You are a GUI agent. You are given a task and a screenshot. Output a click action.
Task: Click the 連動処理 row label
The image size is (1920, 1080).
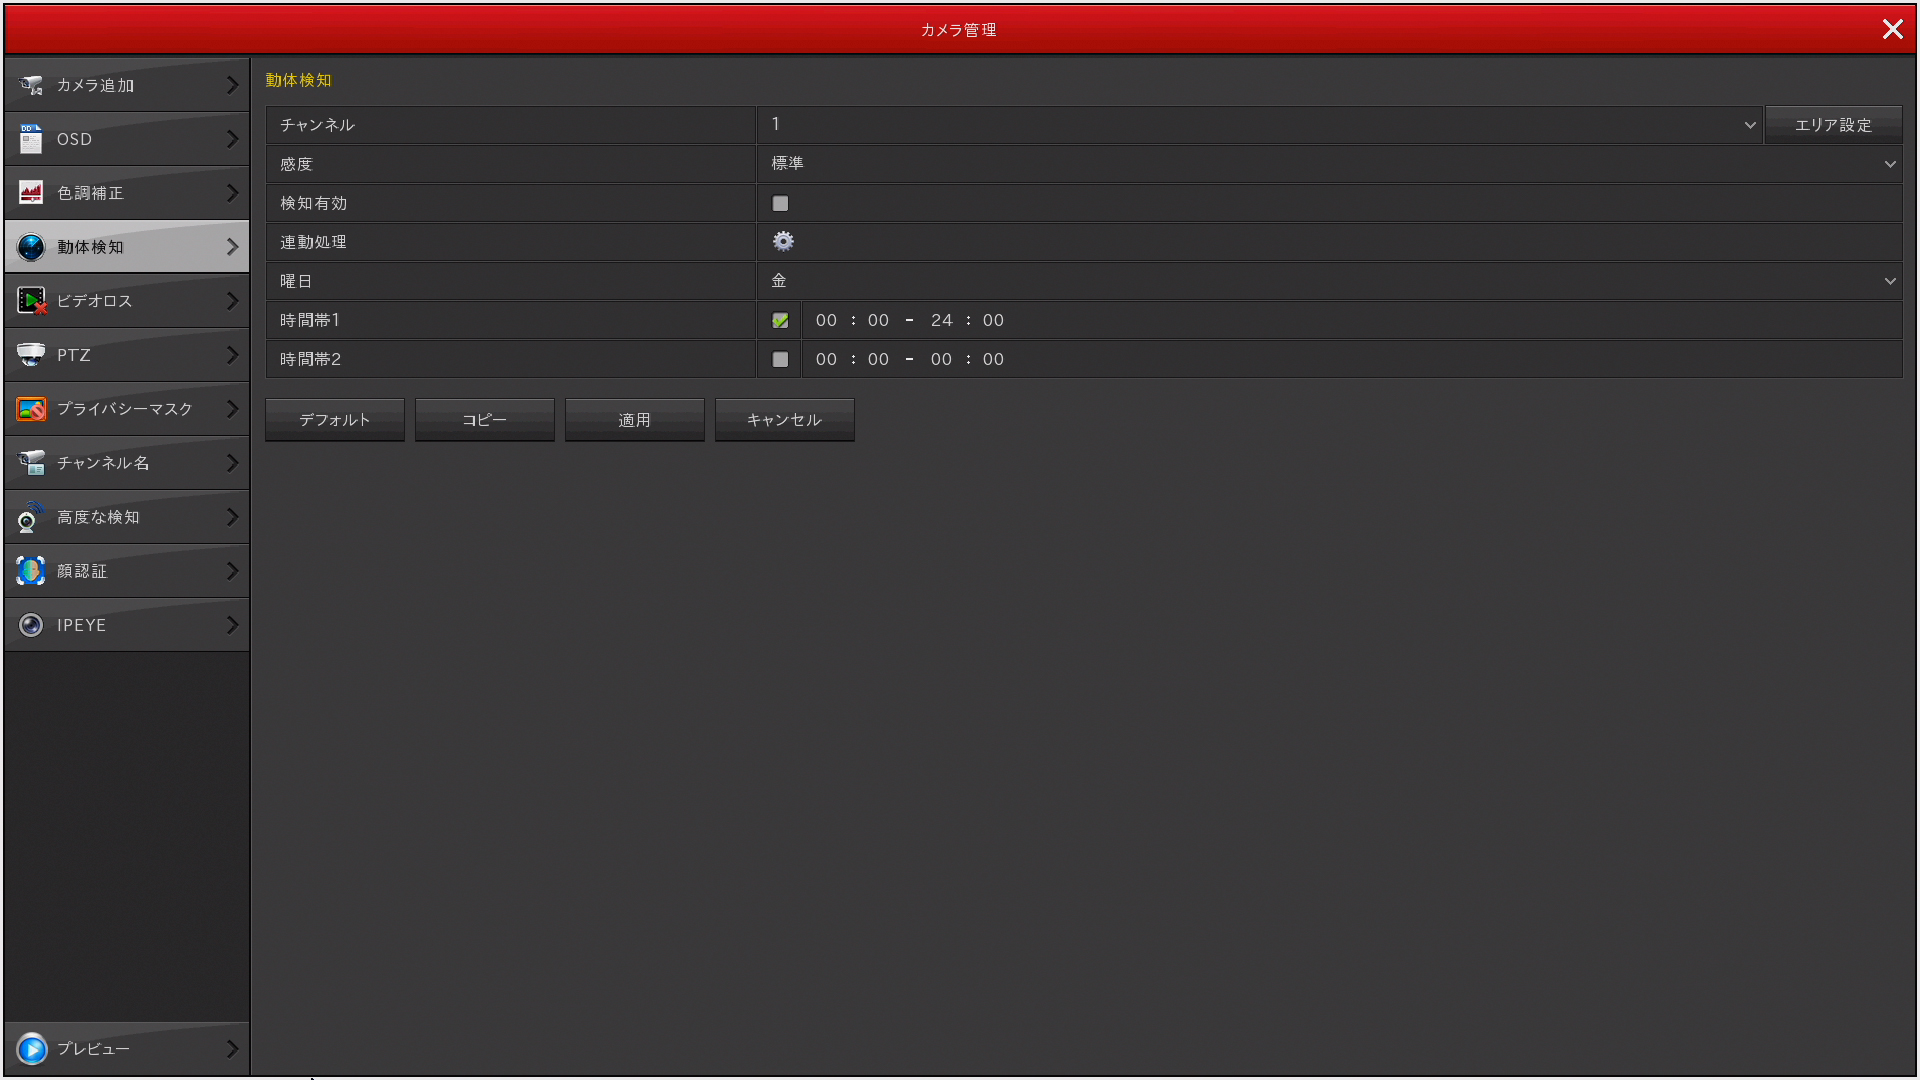[x=313, y=242]
